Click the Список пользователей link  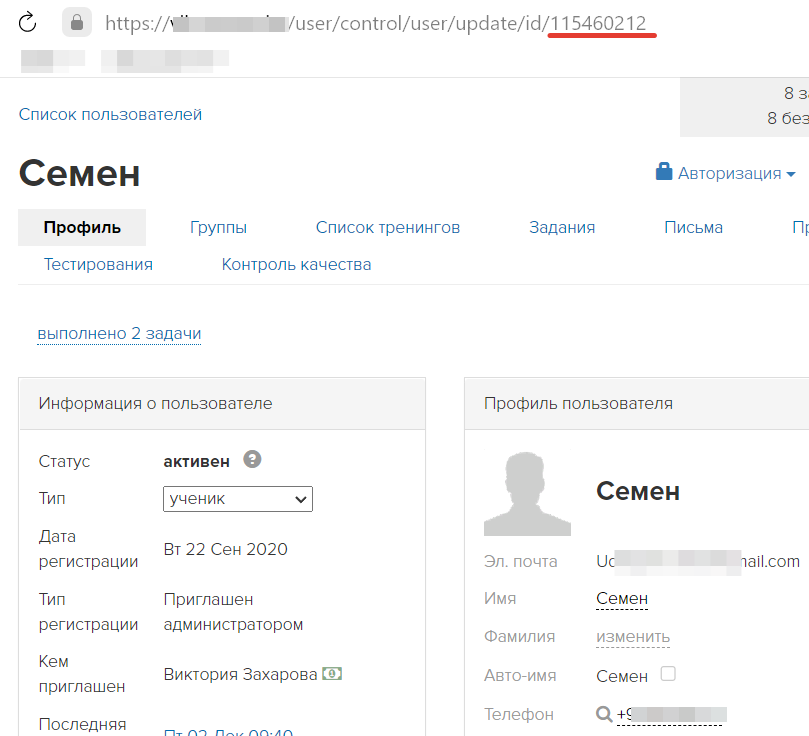tap(110, 114)
